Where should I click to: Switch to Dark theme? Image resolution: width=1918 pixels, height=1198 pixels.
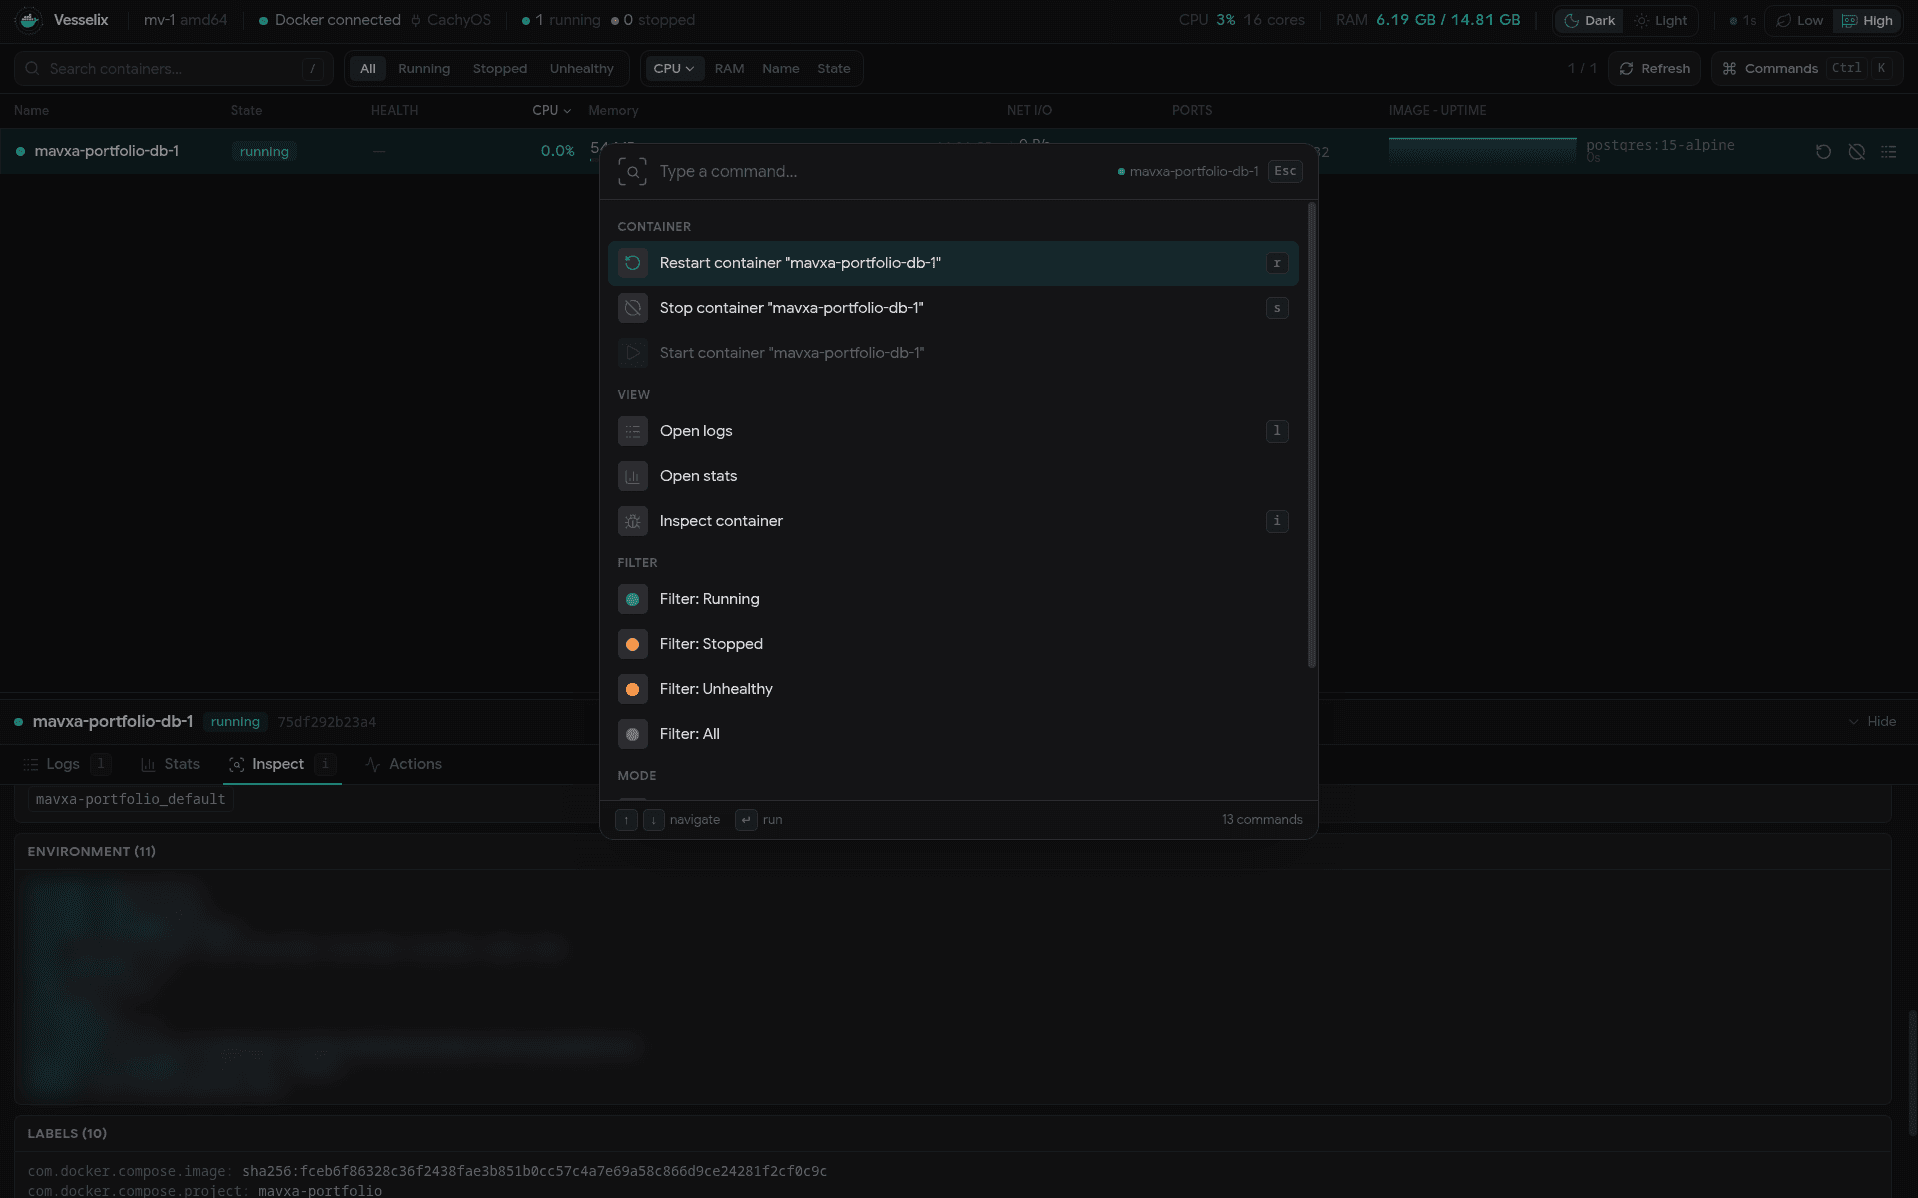pyautogui.click(x=1589, y=20)
